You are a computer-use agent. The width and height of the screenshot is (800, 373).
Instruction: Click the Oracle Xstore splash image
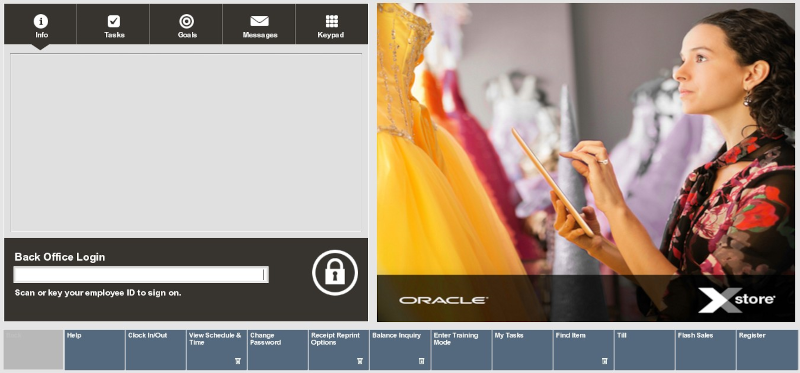tap(586, 162)
